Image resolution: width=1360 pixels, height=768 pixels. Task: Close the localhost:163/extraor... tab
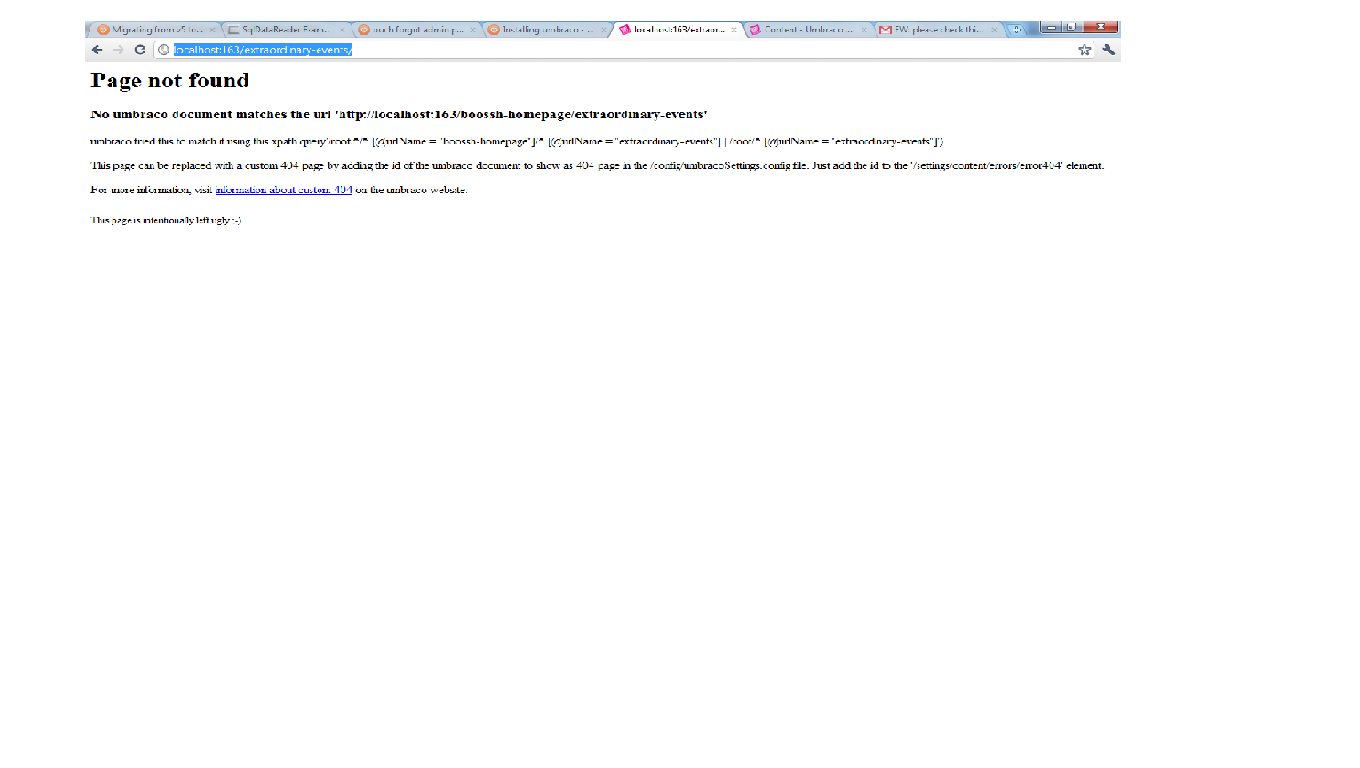pyautogui.click(x=733, y=30)
